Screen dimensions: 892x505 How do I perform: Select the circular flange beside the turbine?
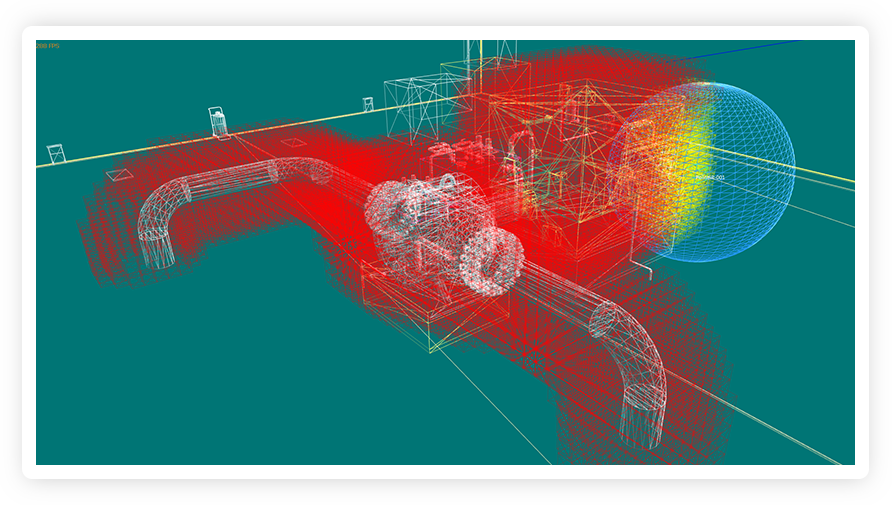tap(490, 262)
